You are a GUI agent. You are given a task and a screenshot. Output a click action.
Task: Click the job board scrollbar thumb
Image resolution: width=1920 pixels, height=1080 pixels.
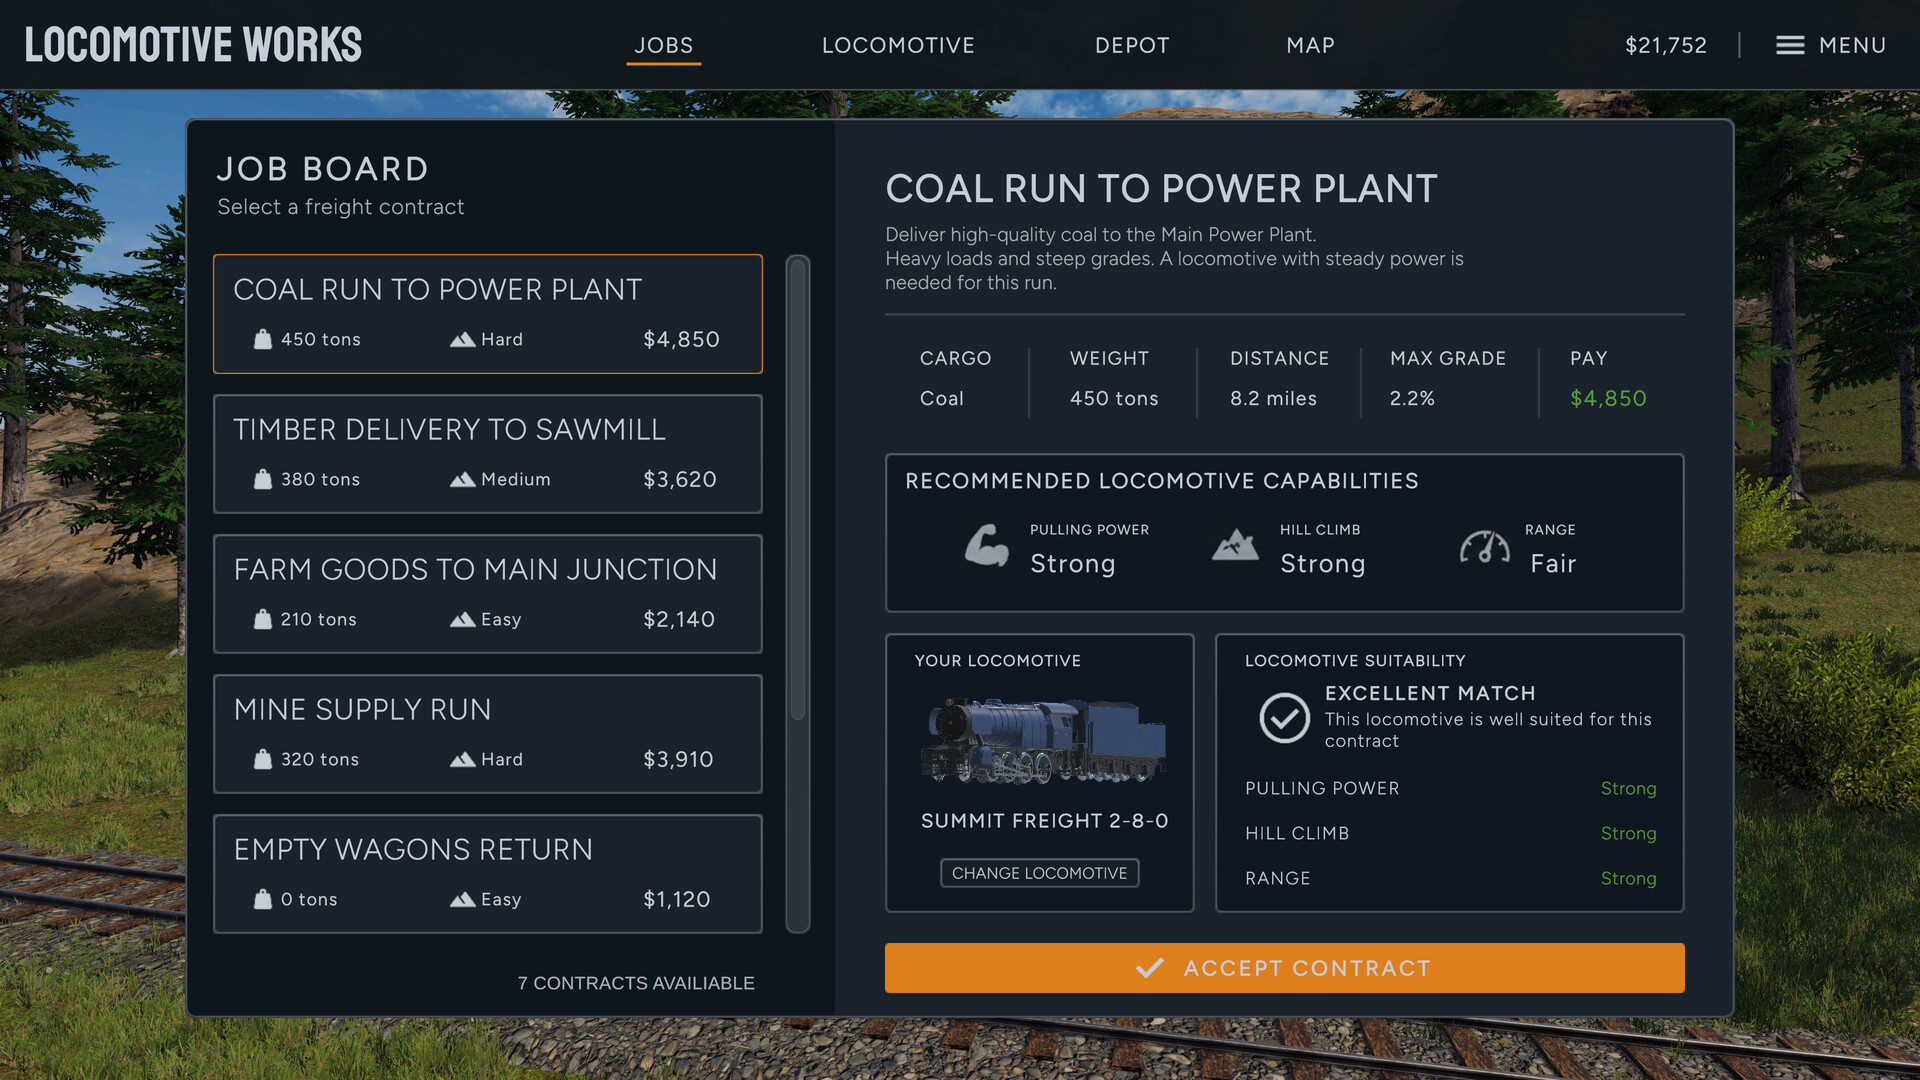click(798, 490)
